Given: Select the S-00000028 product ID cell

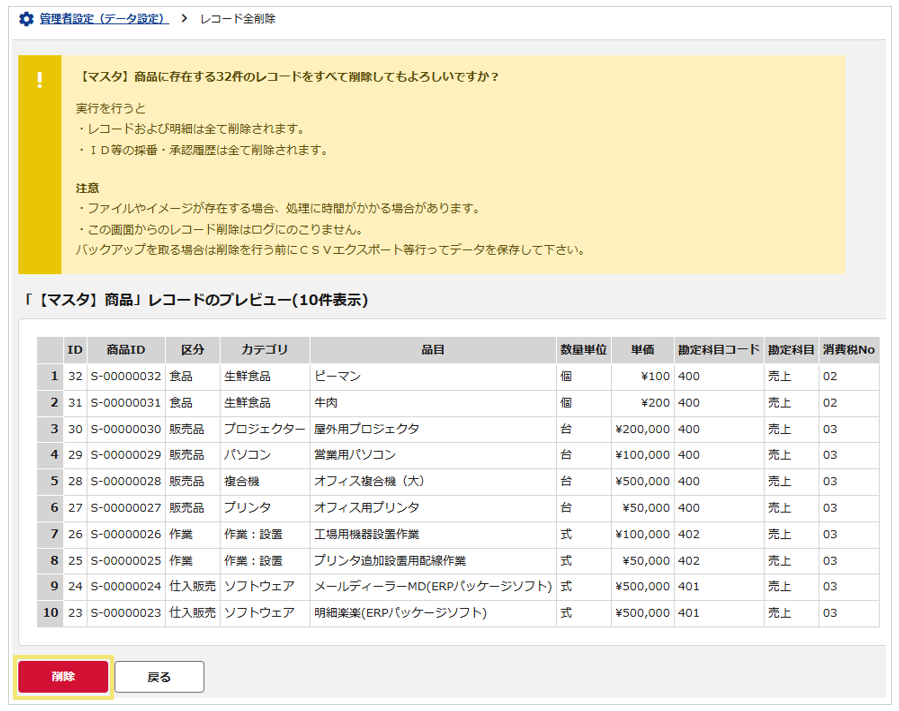Looking at the screenshot, I should (126, 482).
